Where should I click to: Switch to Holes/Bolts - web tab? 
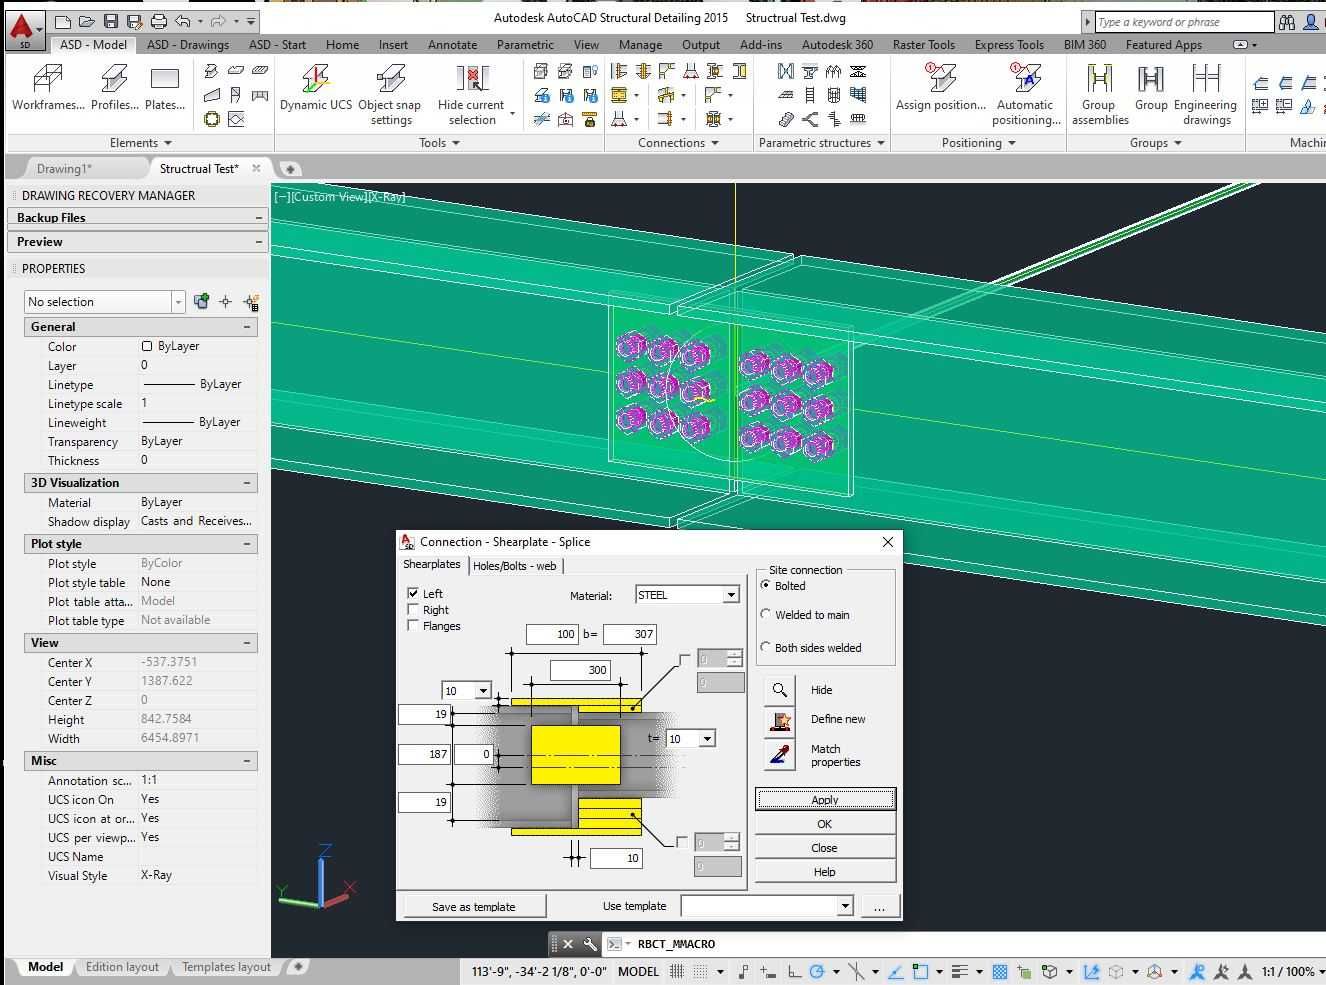coord(514,566)
